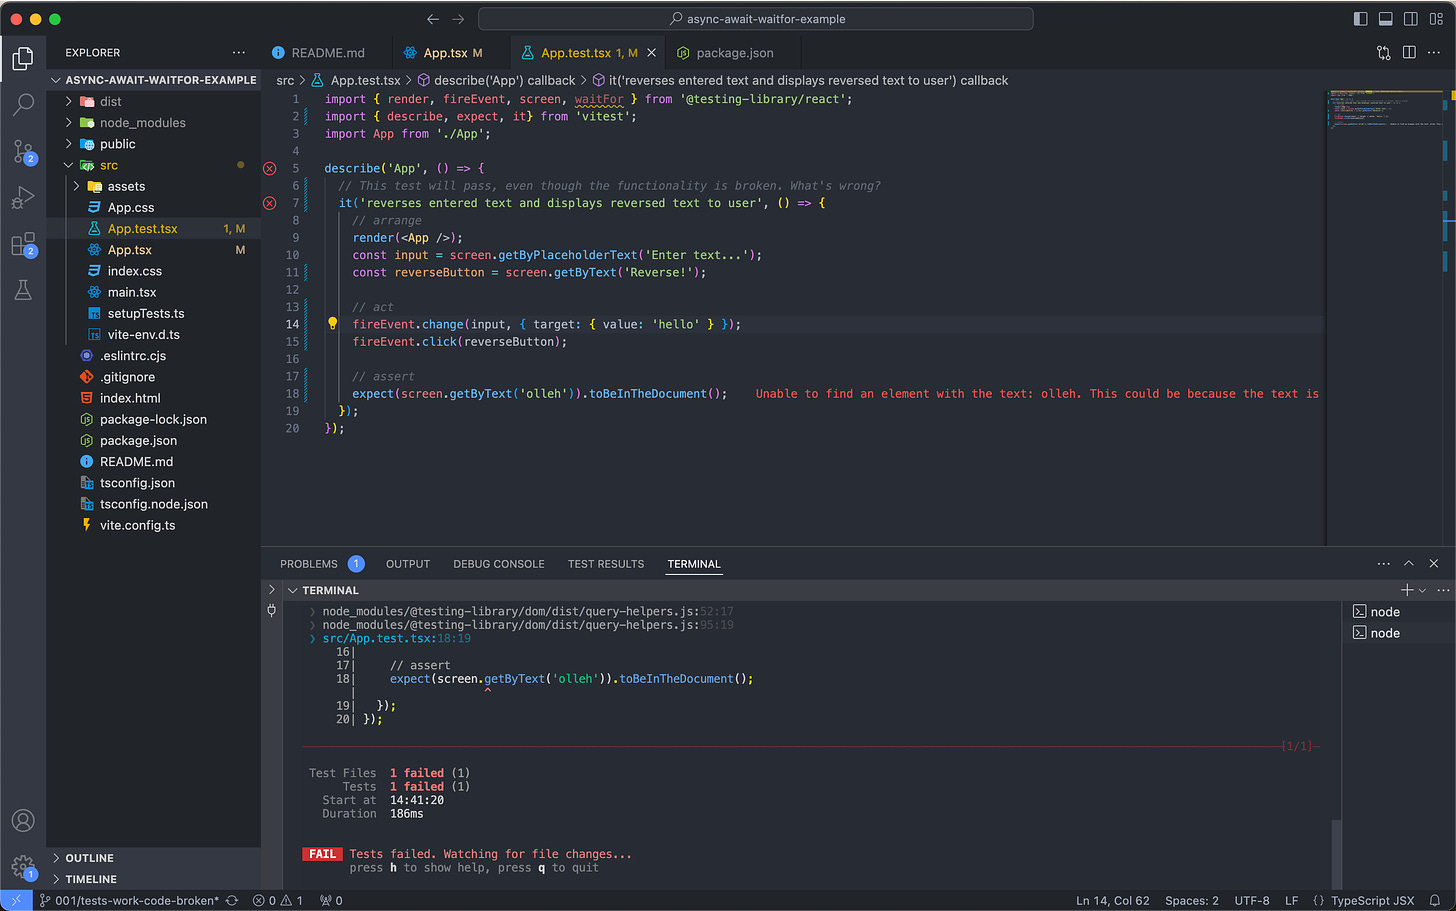This screenshot has width=1456, height=911.
Task: Open the Explorer view in activity bar
Action: (23, 59)
